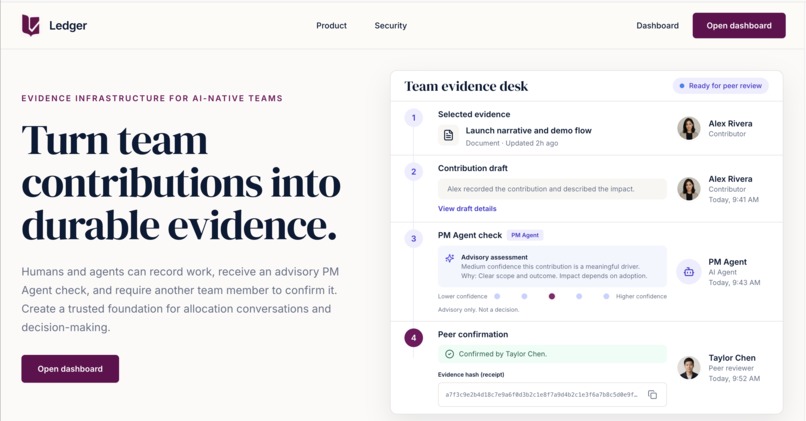Click the Higher confidence label
Screen dimensions: 806x421
[641, 296]
